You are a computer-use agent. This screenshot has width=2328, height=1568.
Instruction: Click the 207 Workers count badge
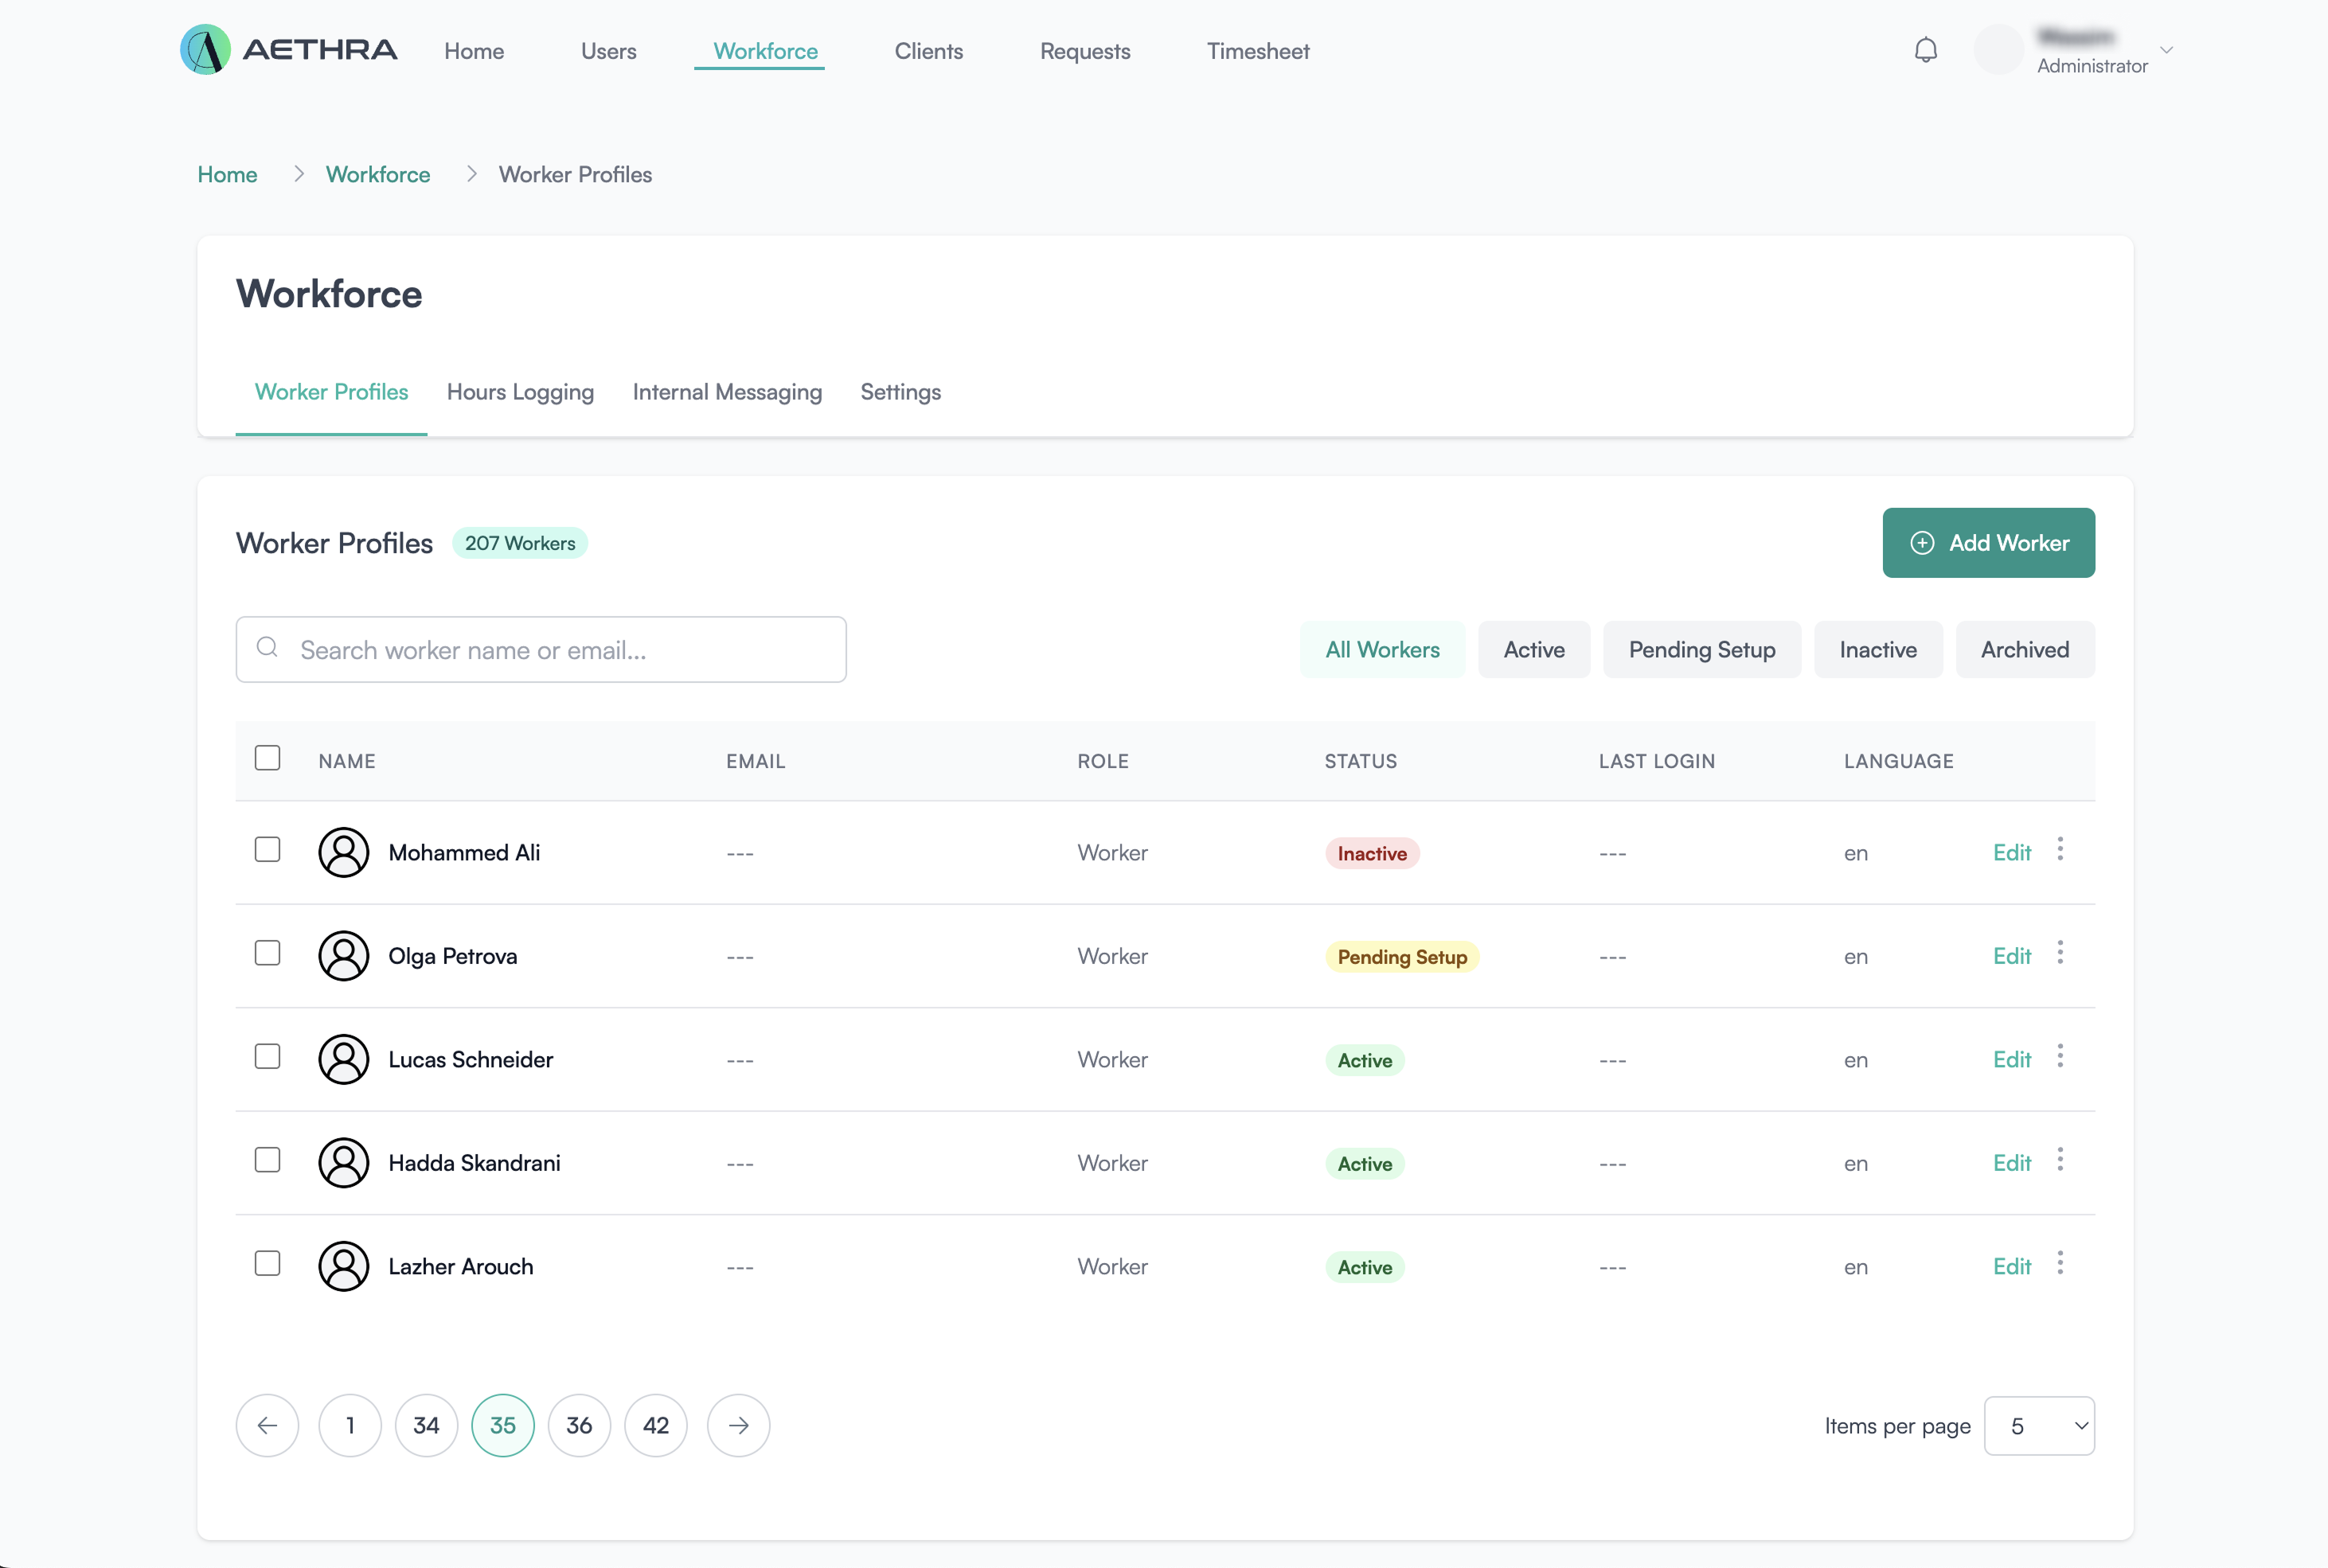point(520,543)
